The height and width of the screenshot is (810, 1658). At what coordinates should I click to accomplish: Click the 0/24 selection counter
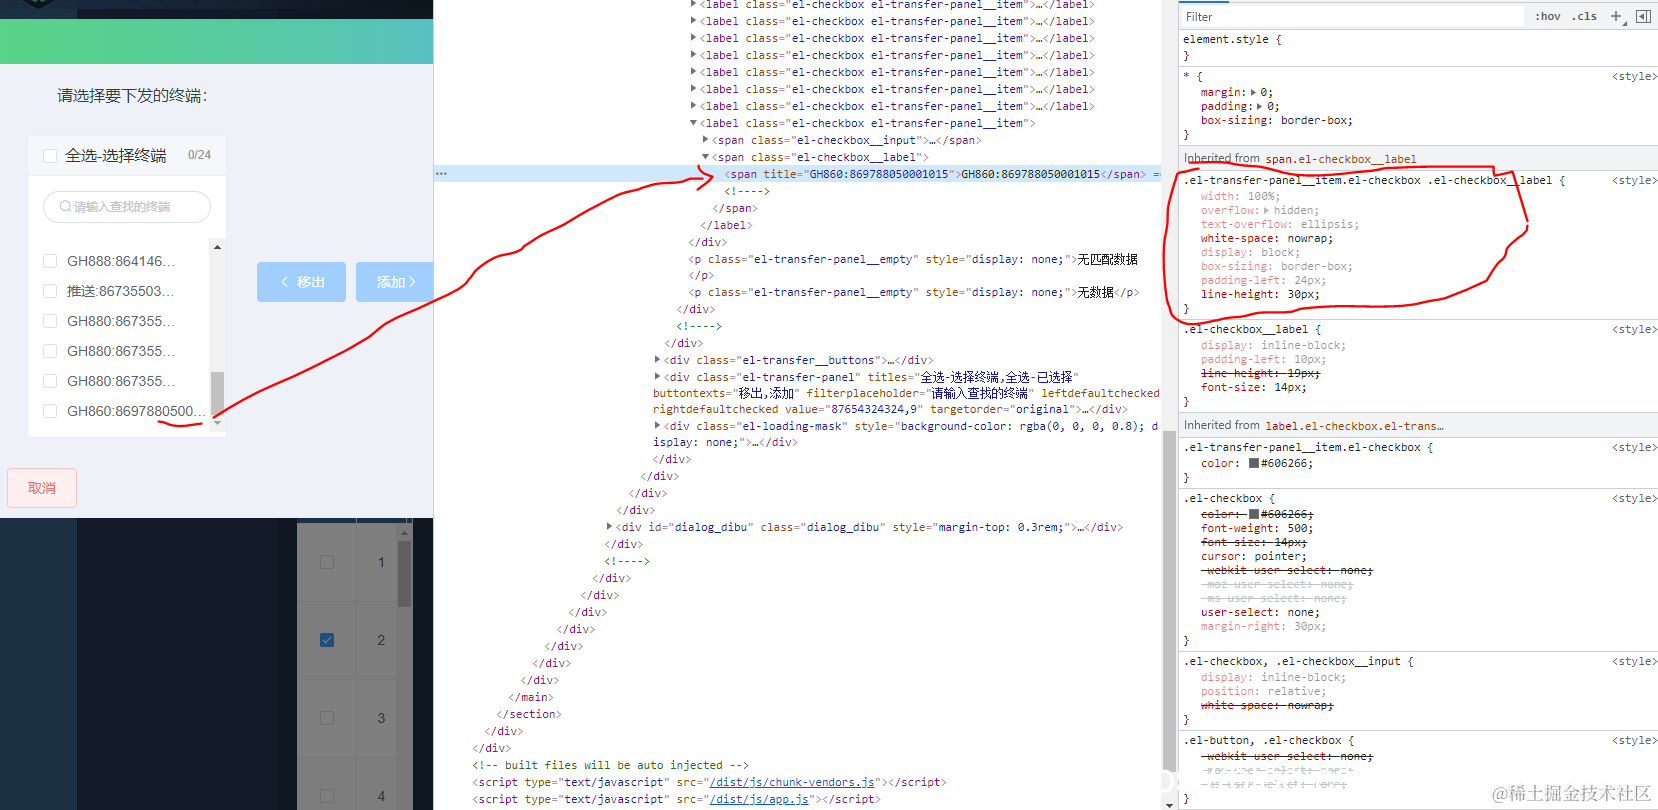tap(199, 155)
